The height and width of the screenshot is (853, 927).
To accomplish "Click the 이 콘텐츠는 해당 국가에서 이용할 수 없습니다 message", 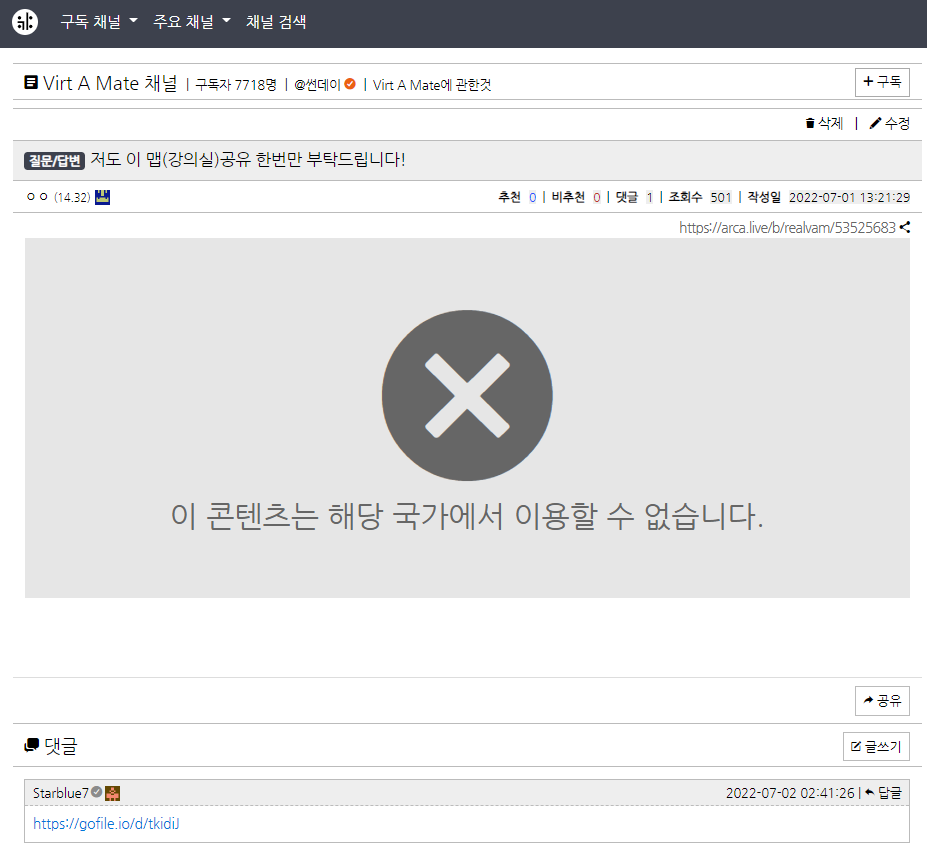I will click(467, 516).
